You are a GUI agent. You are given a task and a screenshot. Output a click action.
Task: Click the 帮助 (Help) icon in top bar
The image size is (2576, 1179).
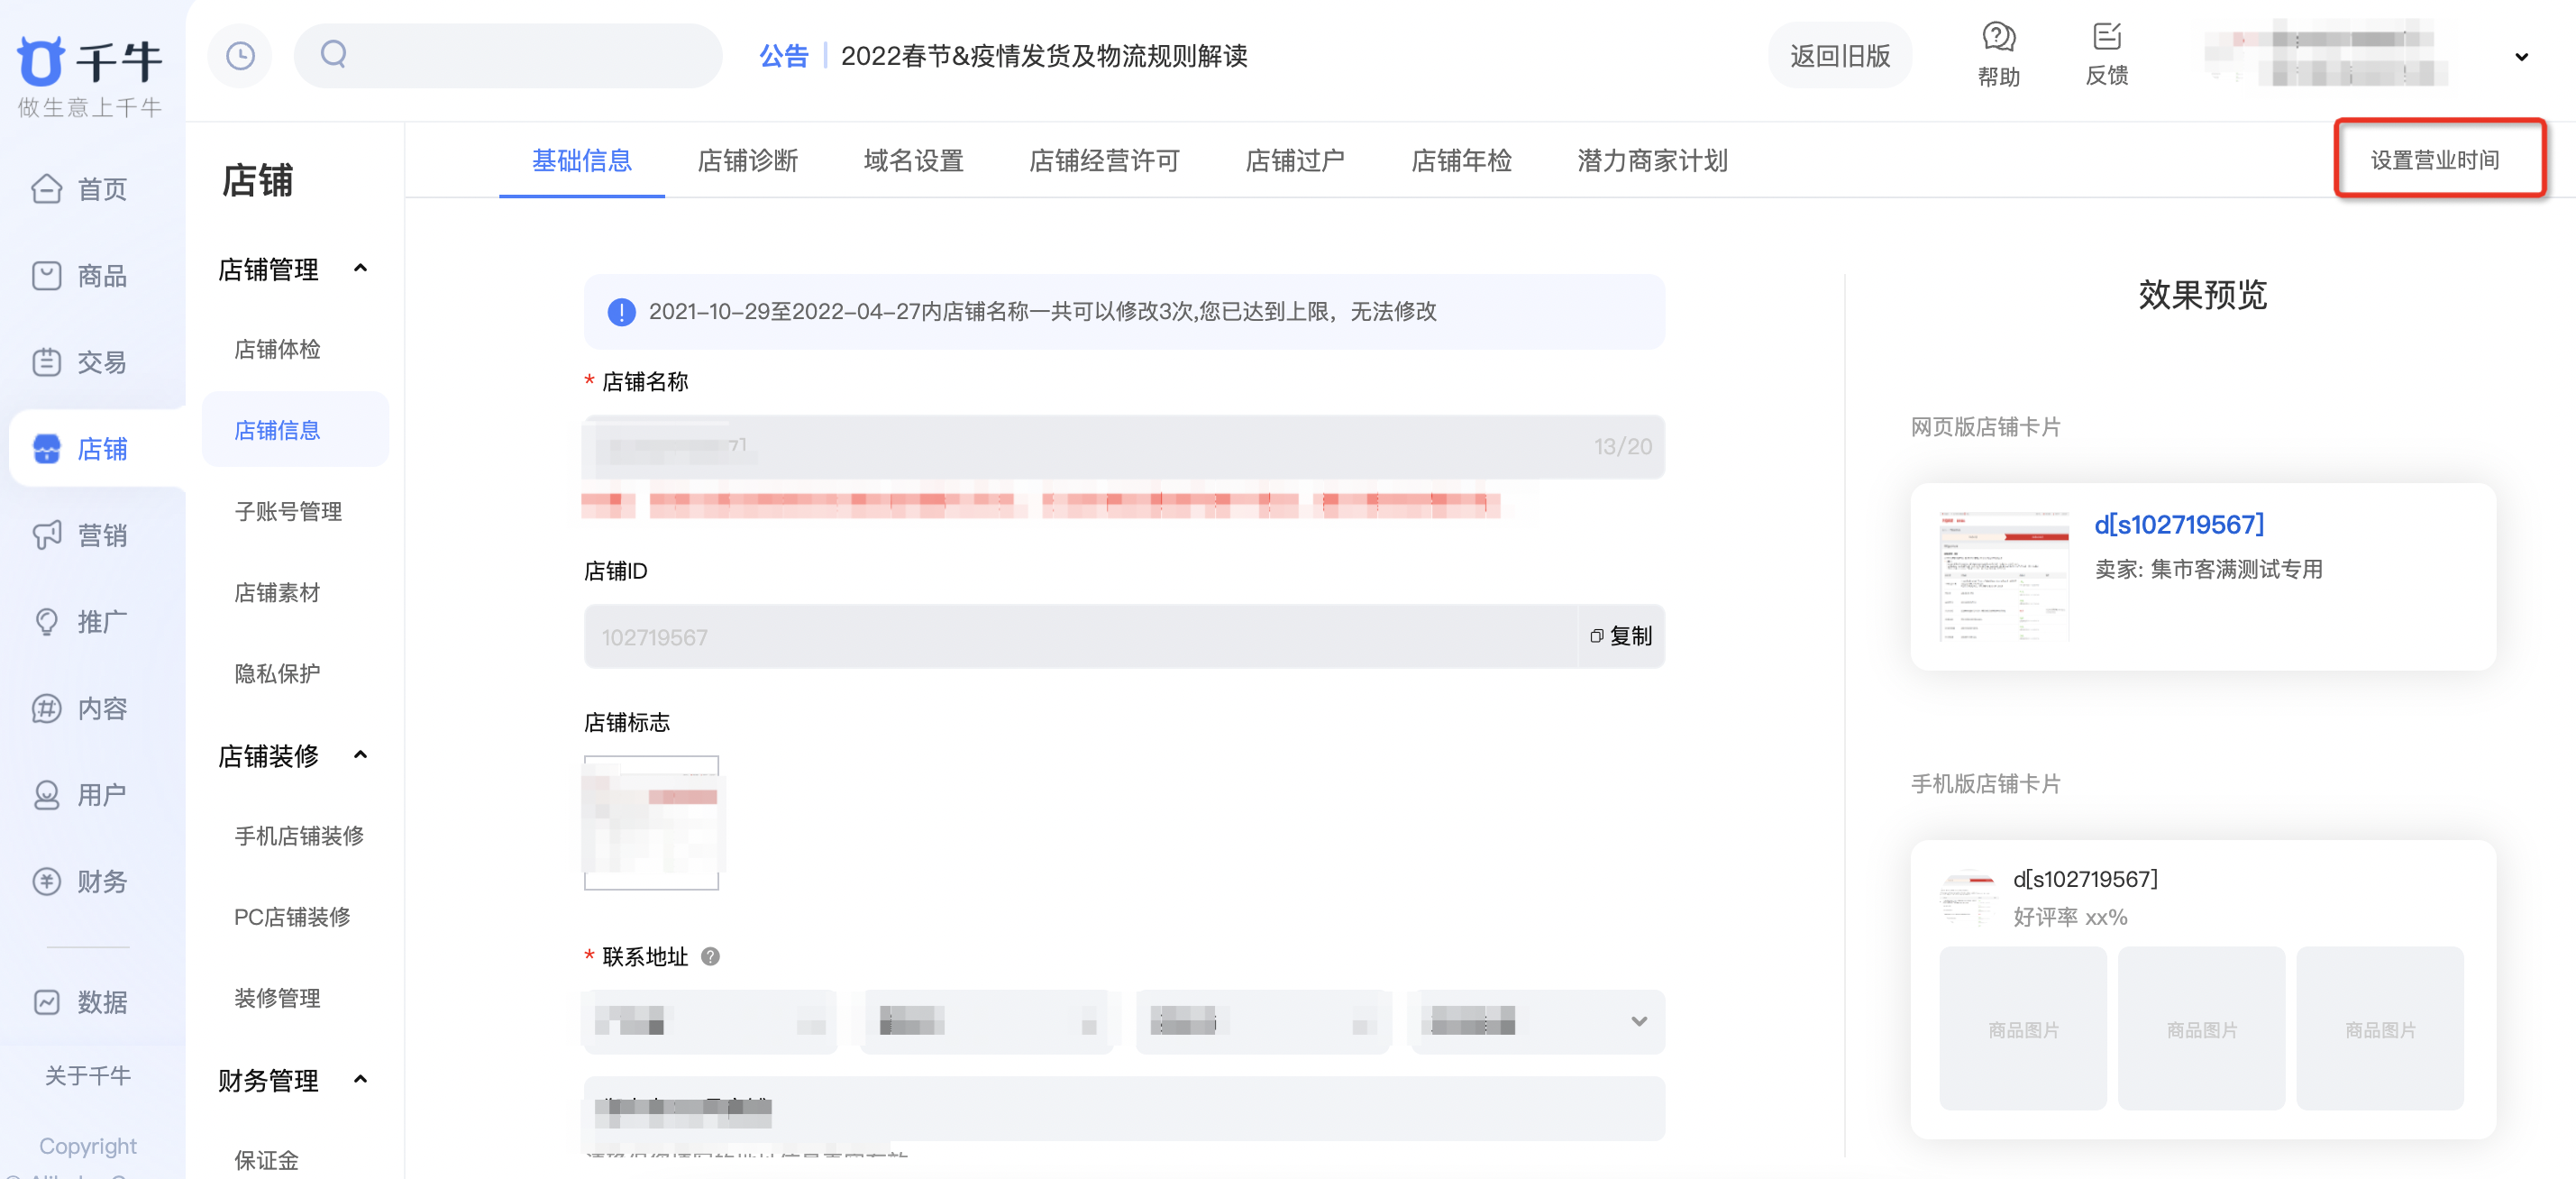pos(2001,41)
